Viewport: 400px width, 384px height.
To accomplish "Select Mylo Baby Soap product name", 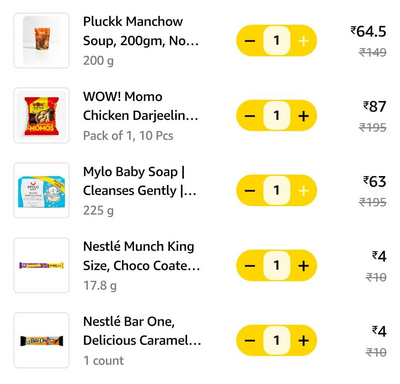I will coord(140,181).
